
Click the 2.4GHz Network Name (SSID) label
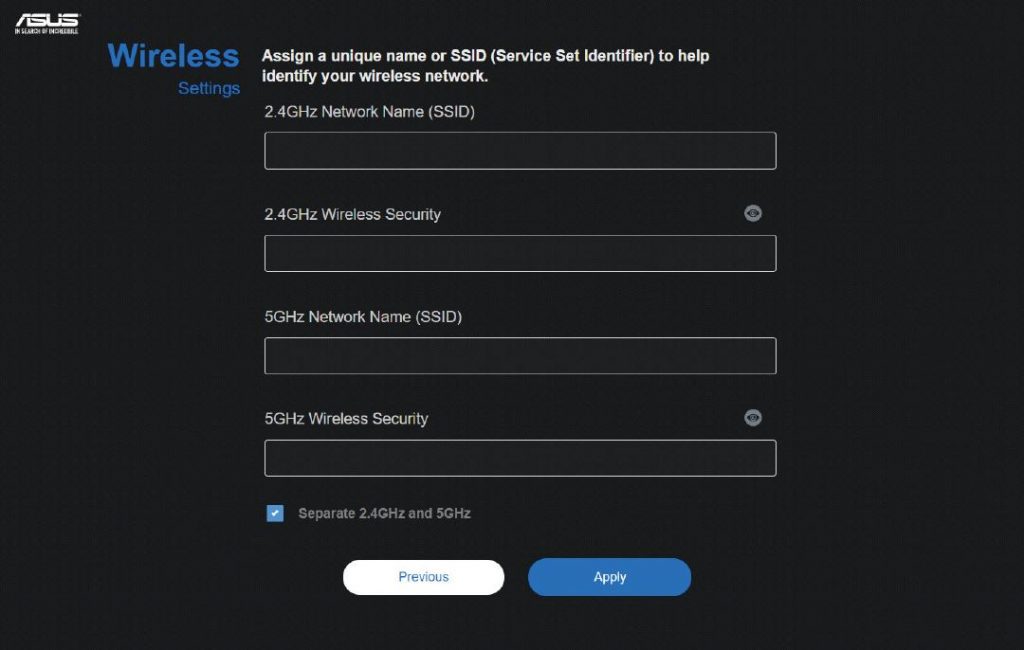pos(369,112)
